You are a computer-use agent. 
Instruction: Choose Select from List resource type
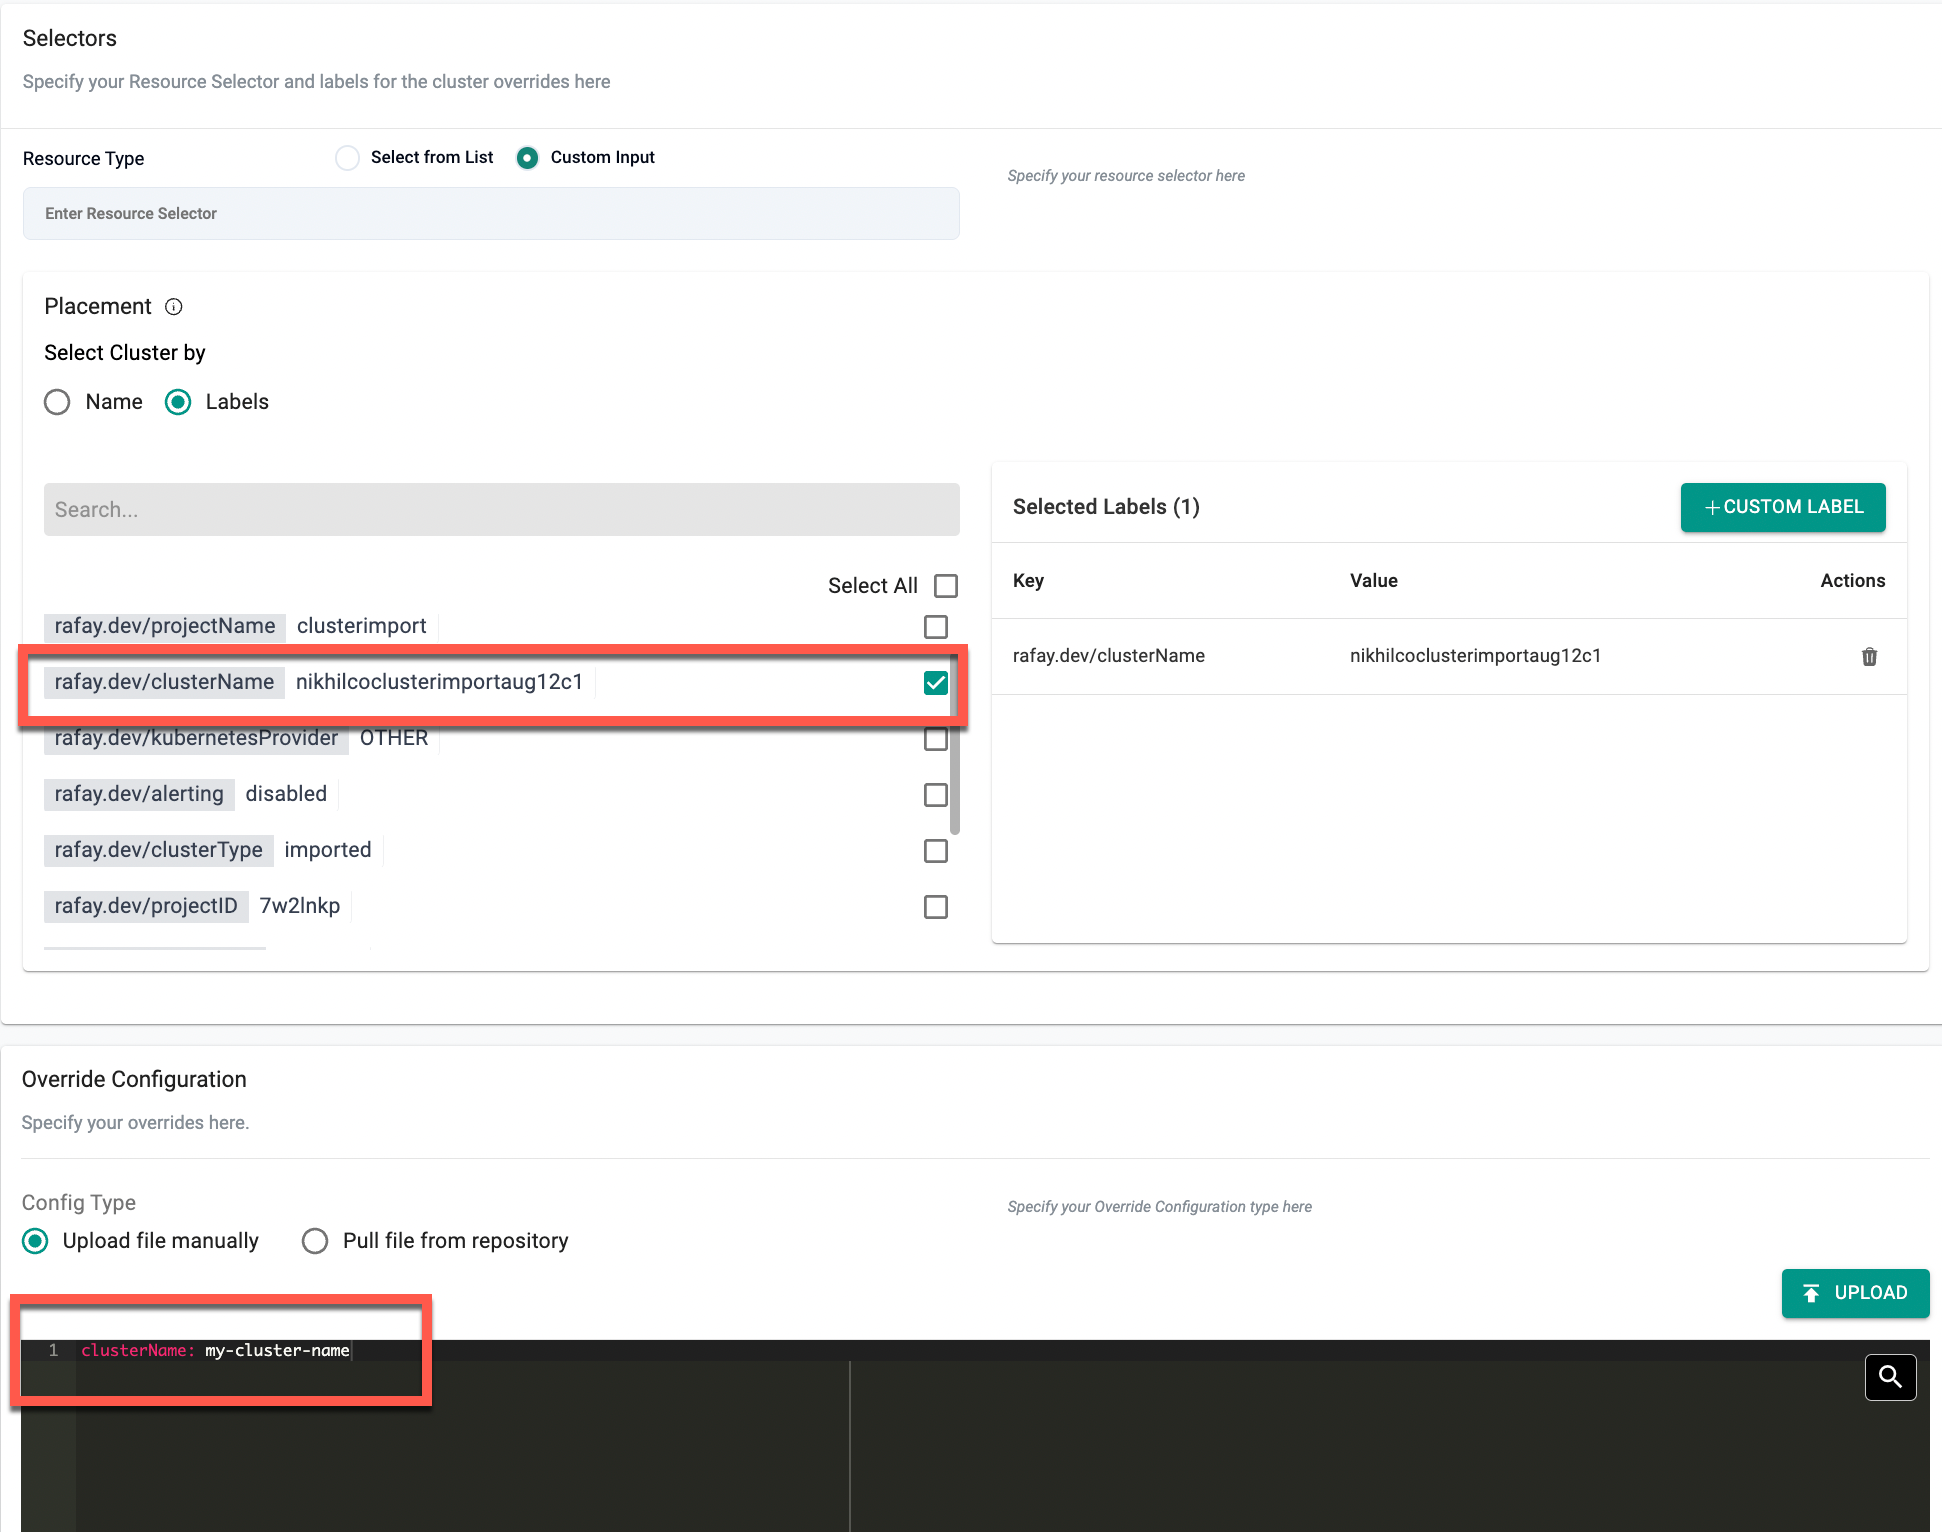(348, 158)
